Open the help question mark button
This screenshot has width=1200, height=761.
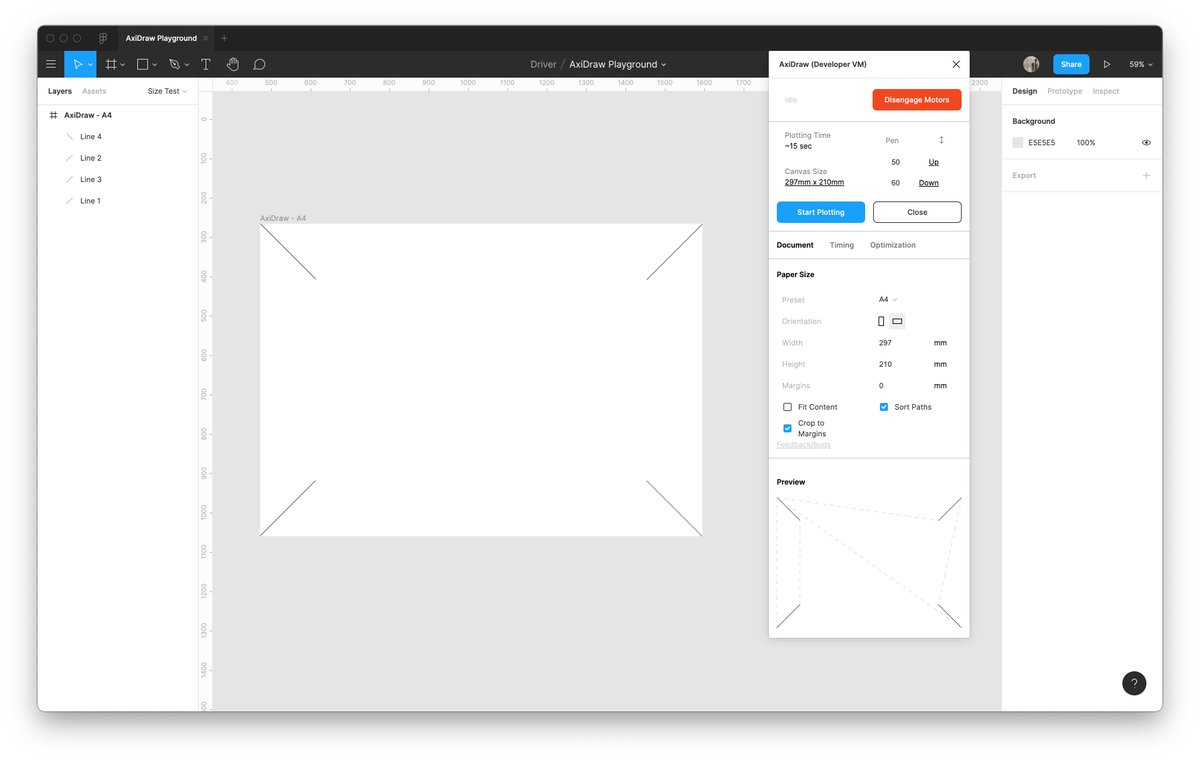1134,683
